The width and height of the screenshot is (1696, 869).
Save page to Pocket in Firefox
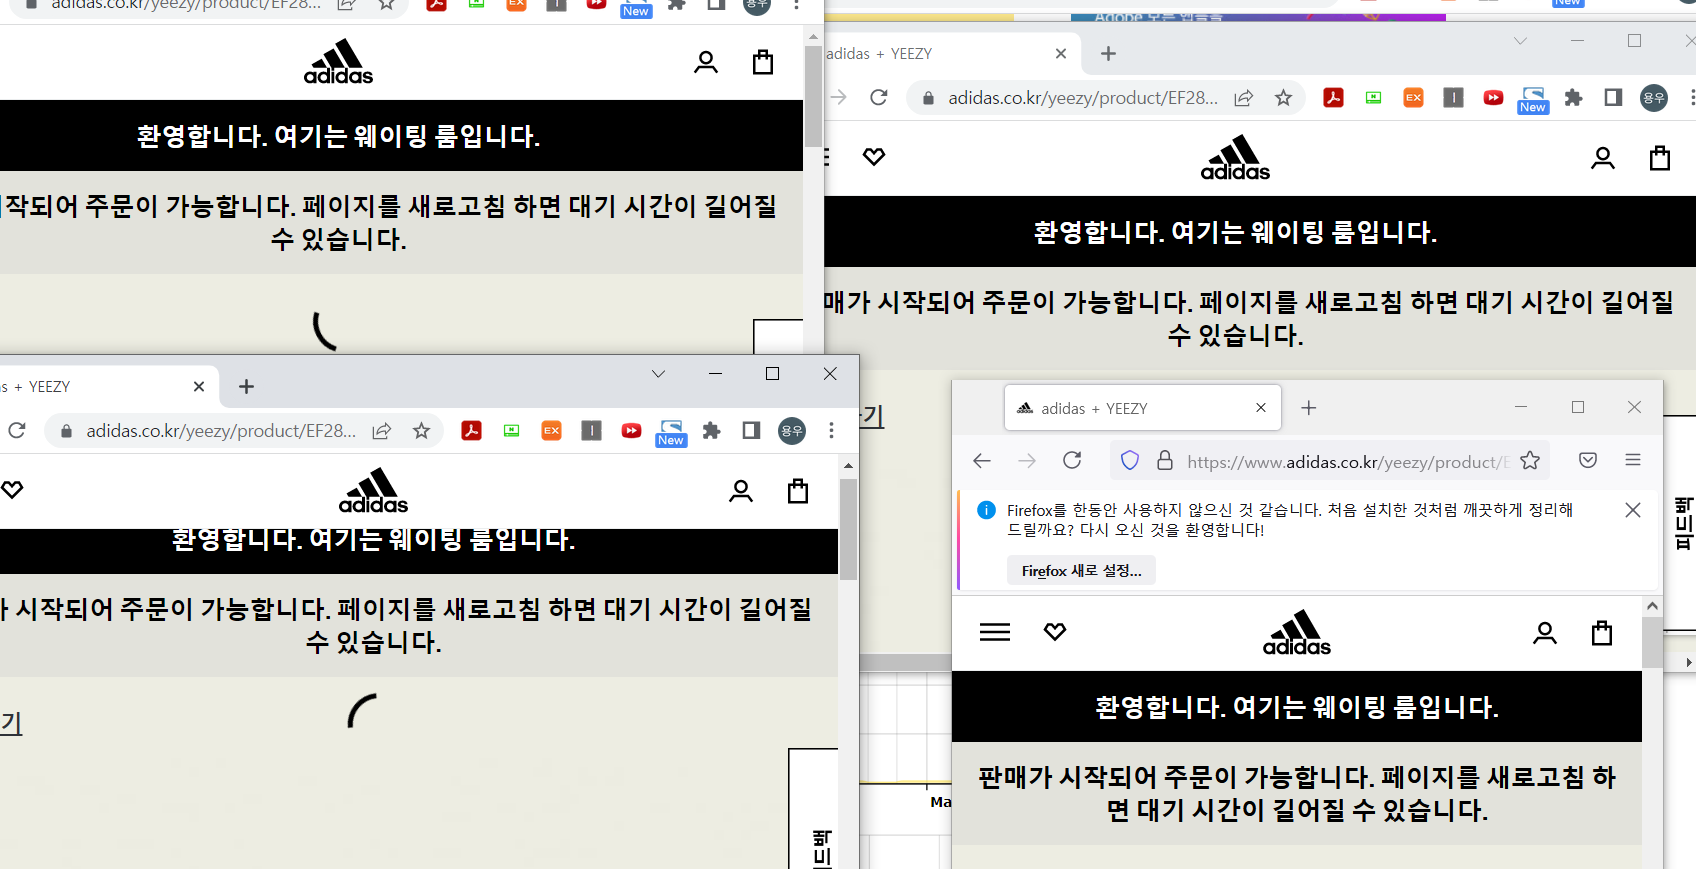(1588, 460)
